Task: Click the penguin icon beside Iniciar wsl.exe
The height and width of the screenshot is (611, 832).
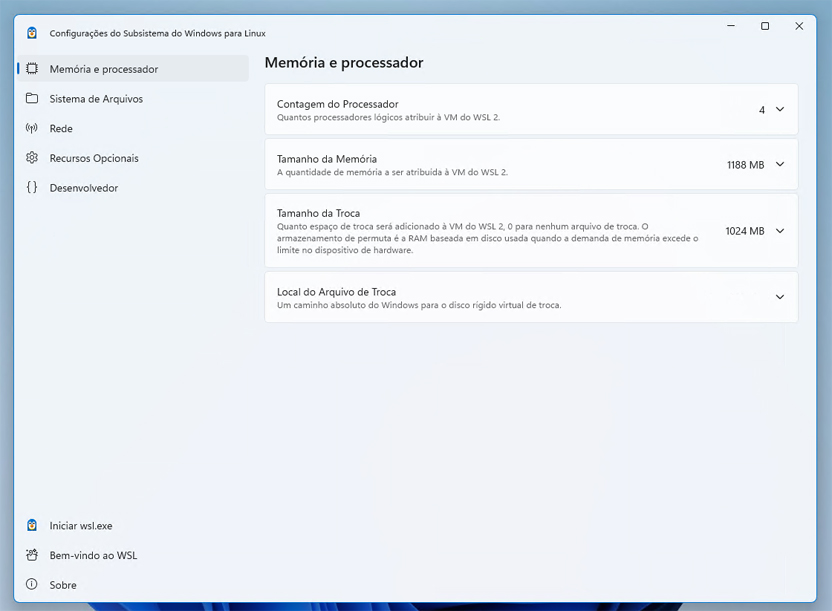Action: click(32, 525)
